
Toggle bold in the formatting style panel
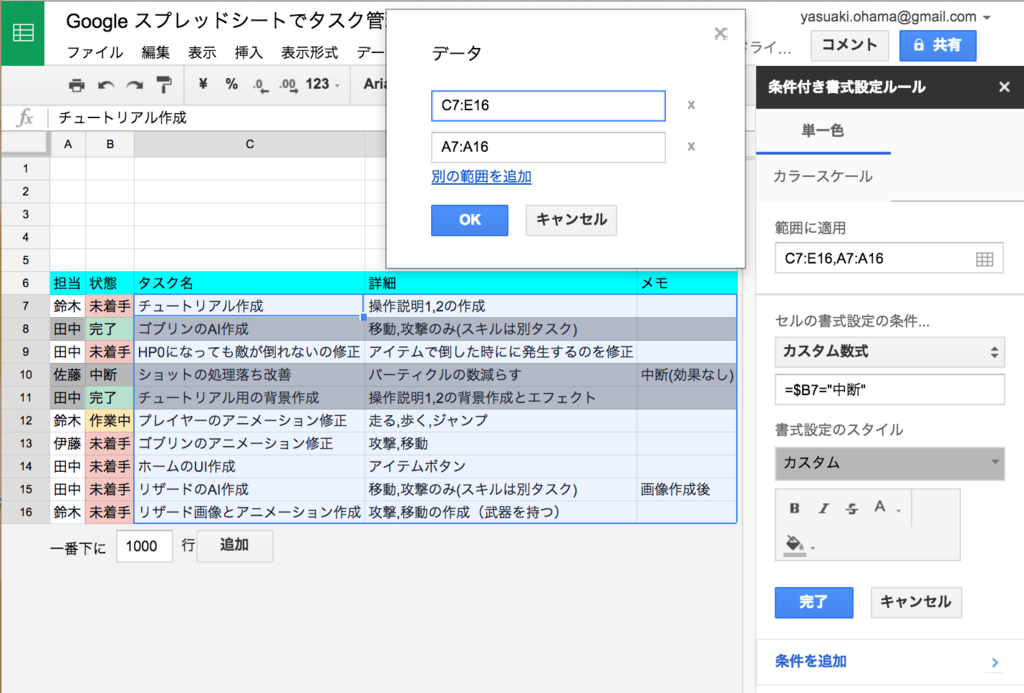point(795,507)
